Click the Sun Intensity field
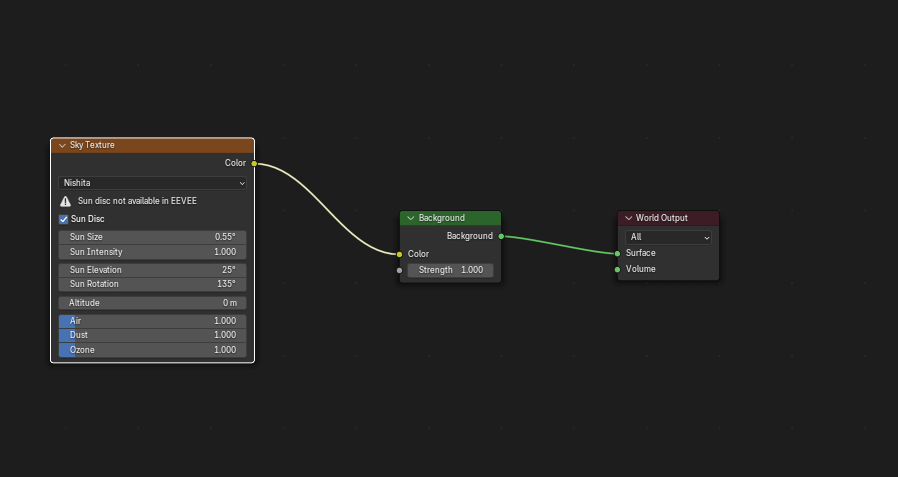The width and height of the screenshot is (898, 477). pos(152,252)
